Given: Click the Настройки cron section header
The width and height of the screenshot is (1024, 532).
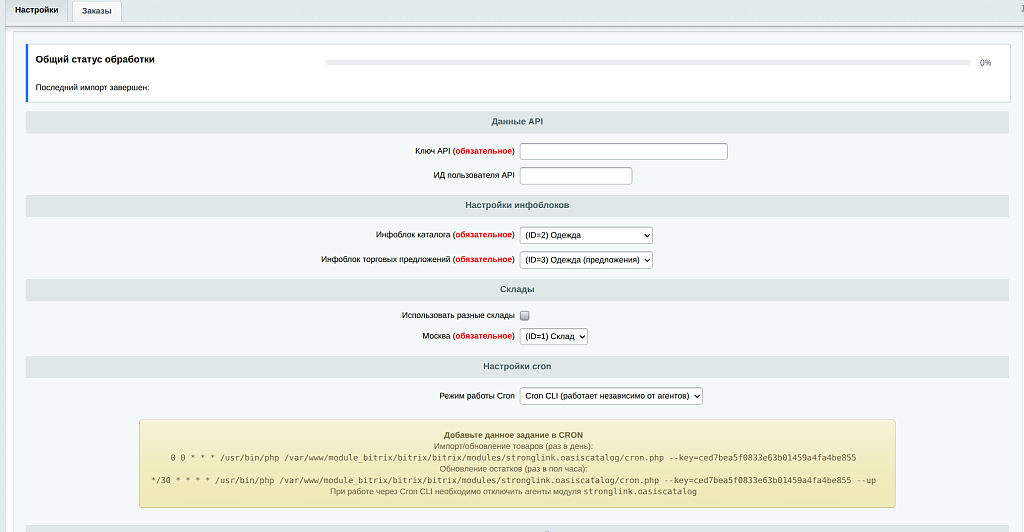Looking at the screenshot, I should point(517,367).
